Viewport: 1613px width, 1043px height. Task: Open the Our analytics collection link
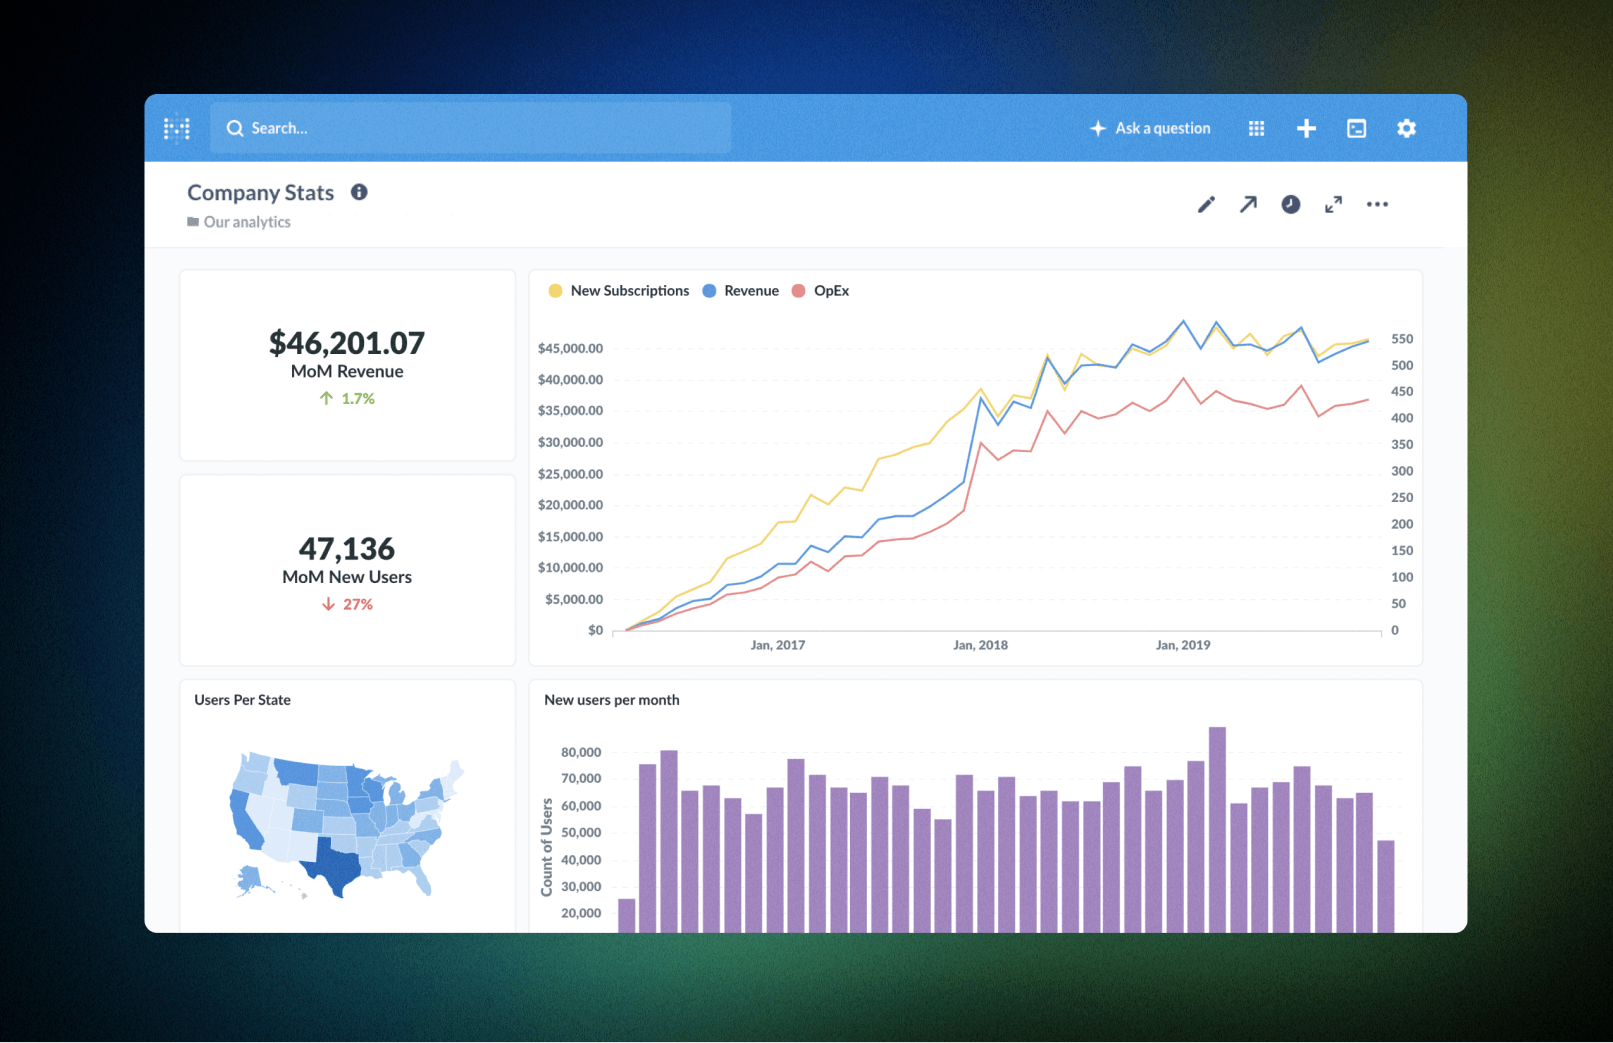pyautogui.click(x=247, y=222)
